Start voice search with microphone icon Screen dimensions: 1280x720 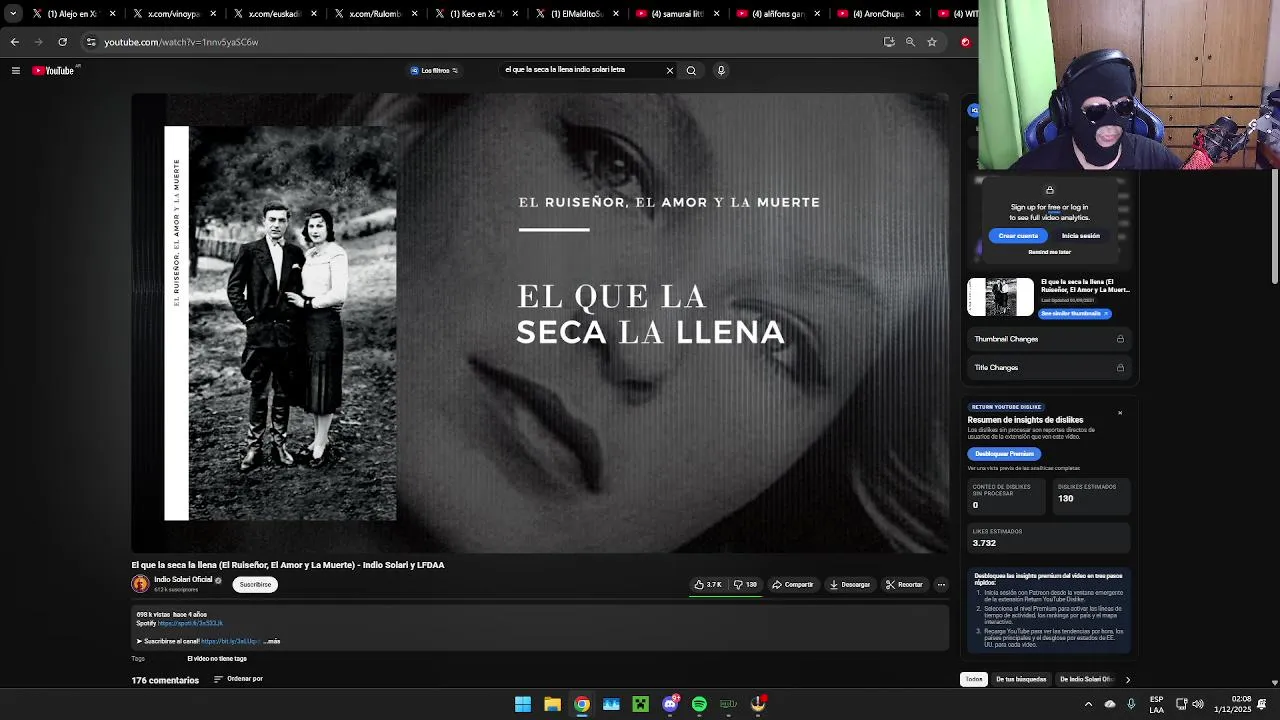tap(721, 70)
